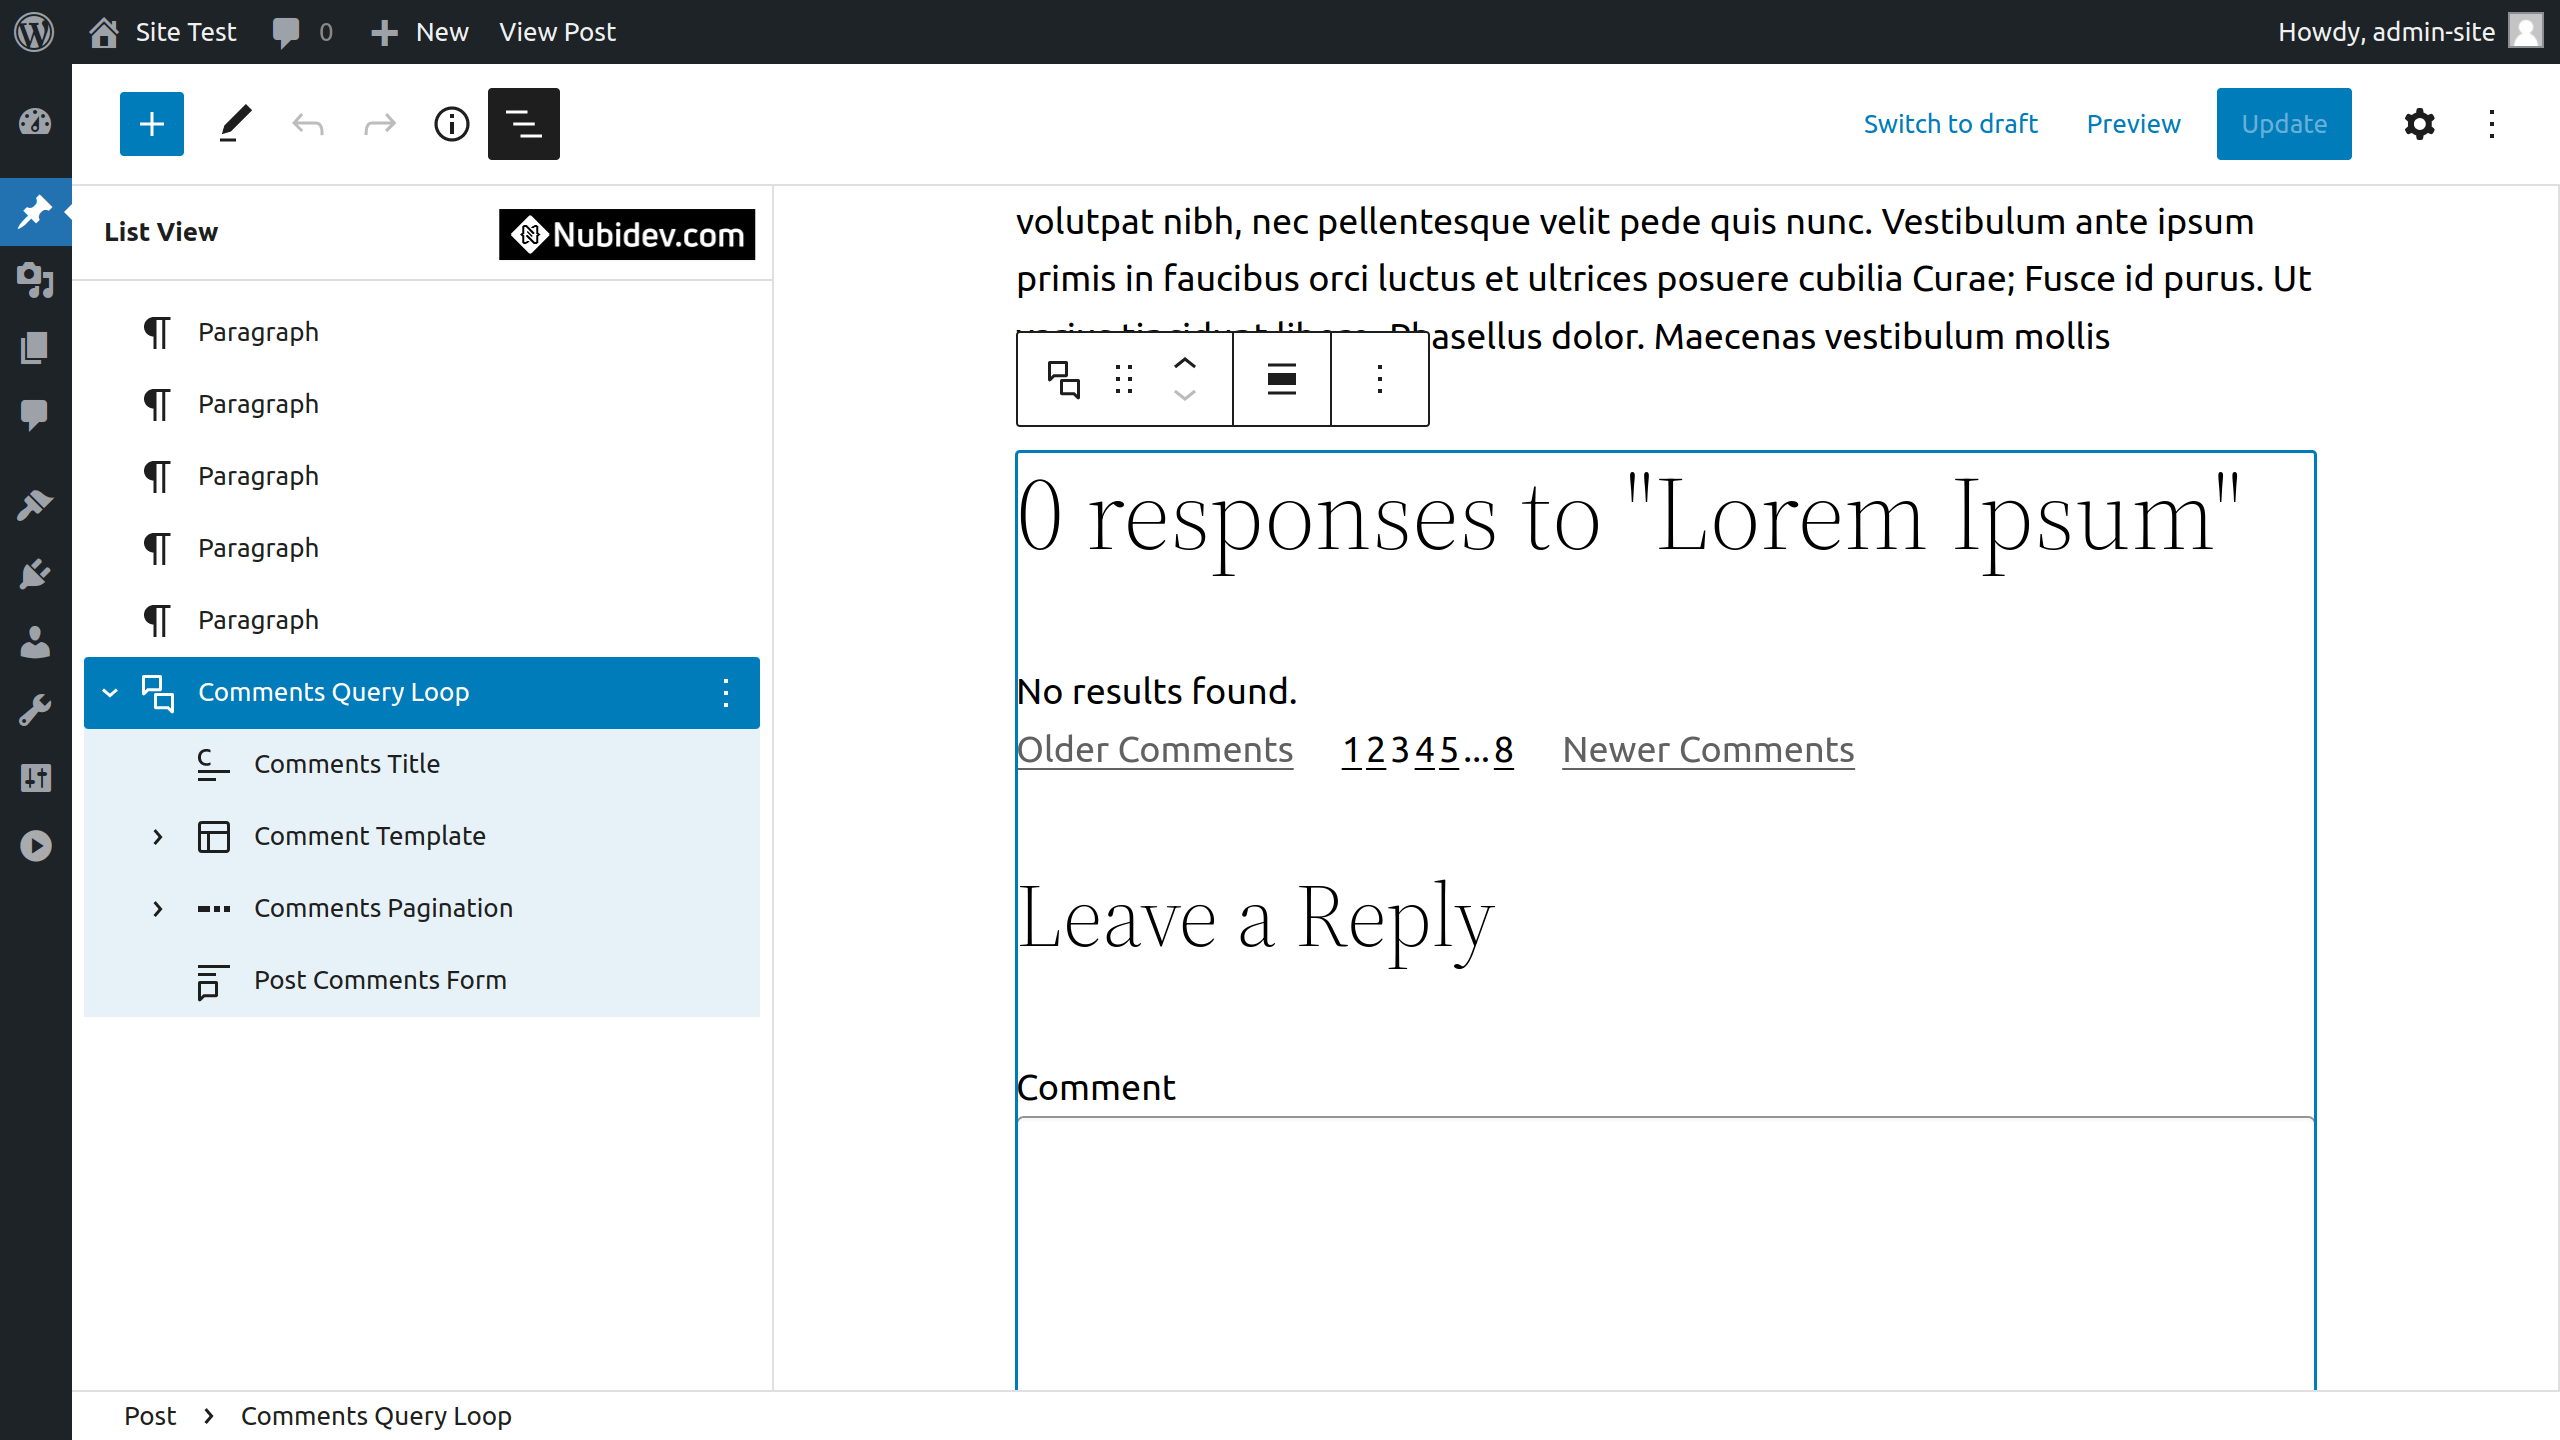The image size is (2560, 1440).
Task: Open block toolbar options menu
Action: pos(1380,379)
